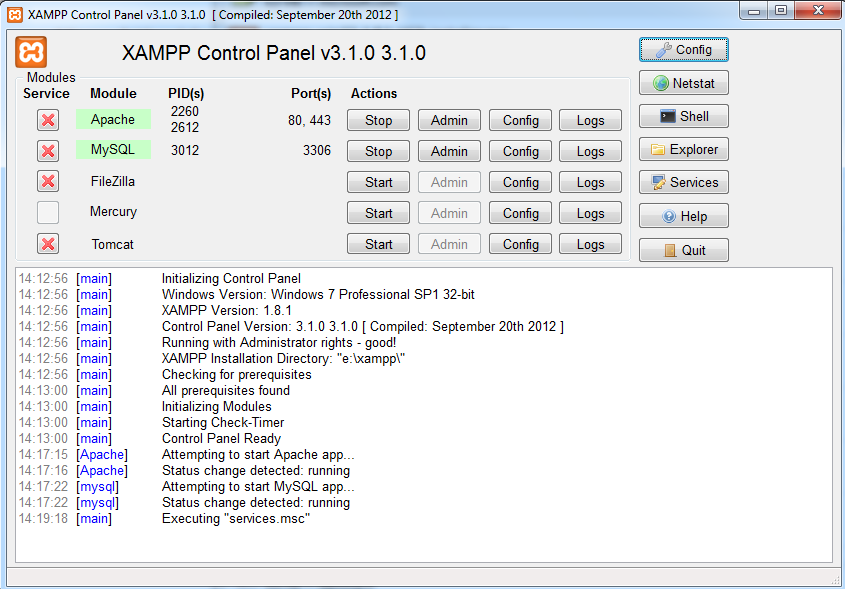The image size is (845, 589).
Task: Start the Tomcat module
Action: [378, 244]
